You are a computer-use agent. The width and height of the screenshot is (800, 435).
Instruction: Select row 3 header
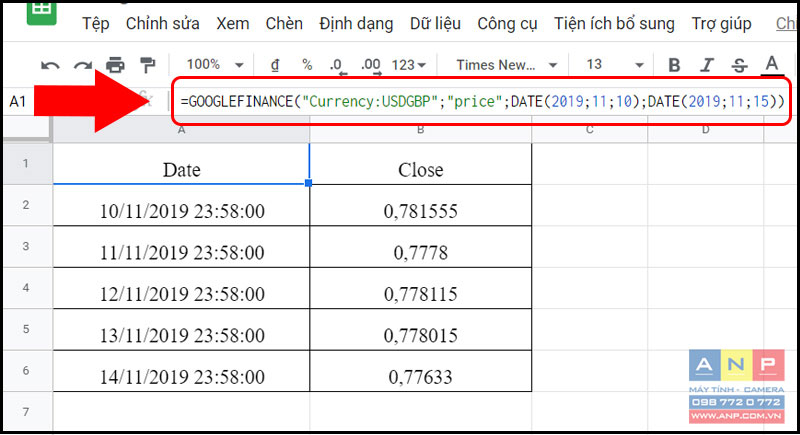coord(26,246)
